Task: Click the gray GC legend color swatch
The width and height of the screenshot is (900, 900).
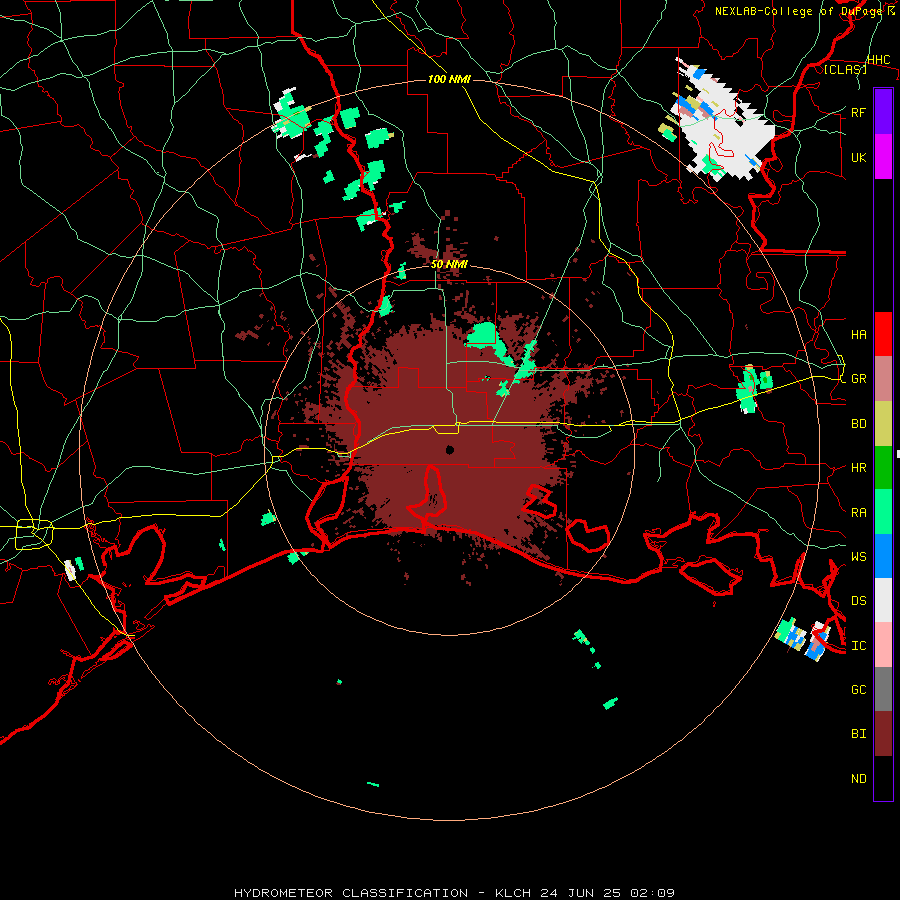Action: pos(883,689)
